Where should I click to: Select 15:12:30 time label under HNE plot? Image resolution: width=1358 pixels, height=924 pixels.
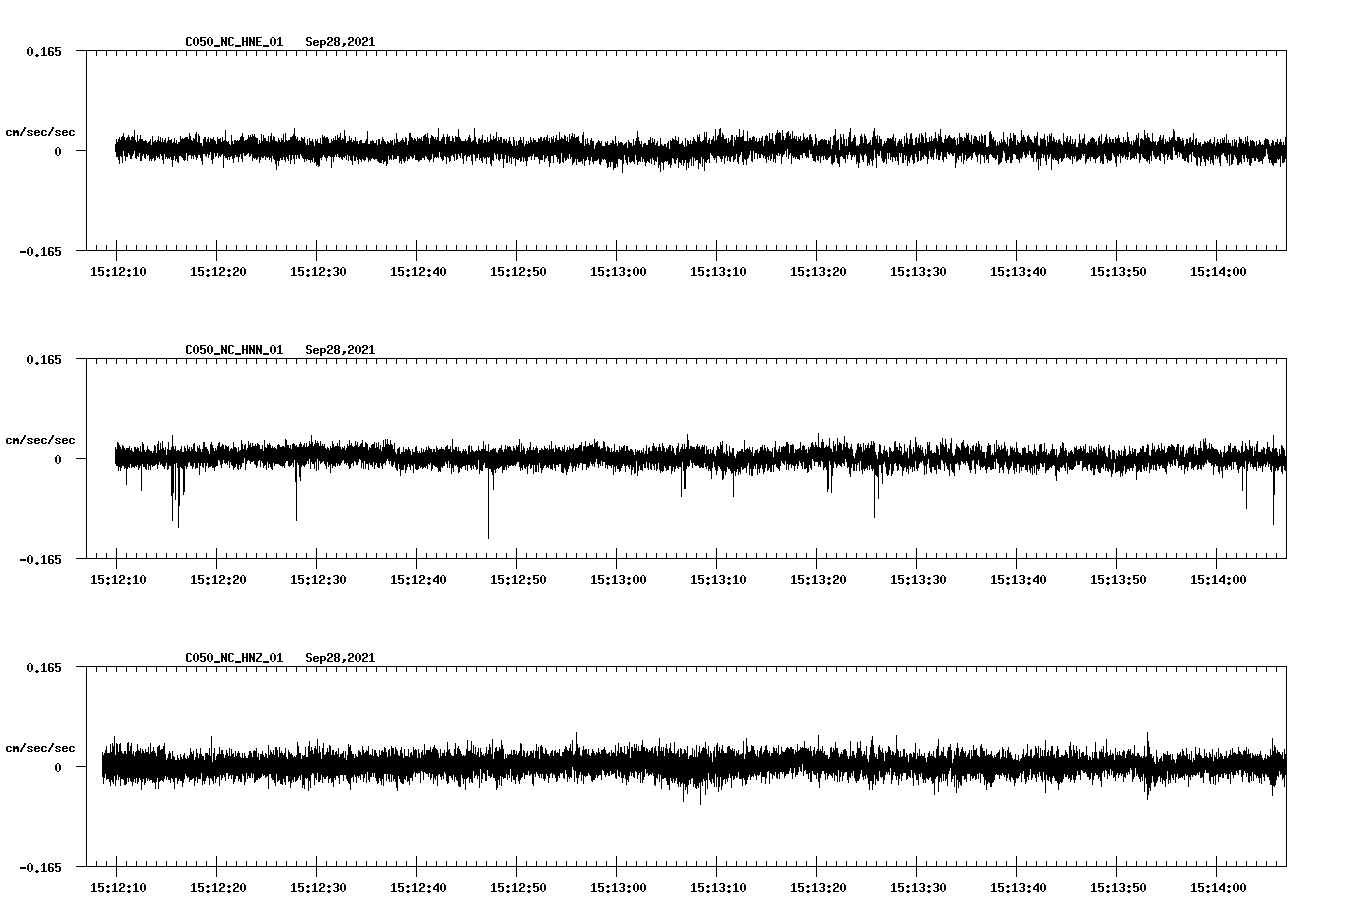click(x=318, y=271)
